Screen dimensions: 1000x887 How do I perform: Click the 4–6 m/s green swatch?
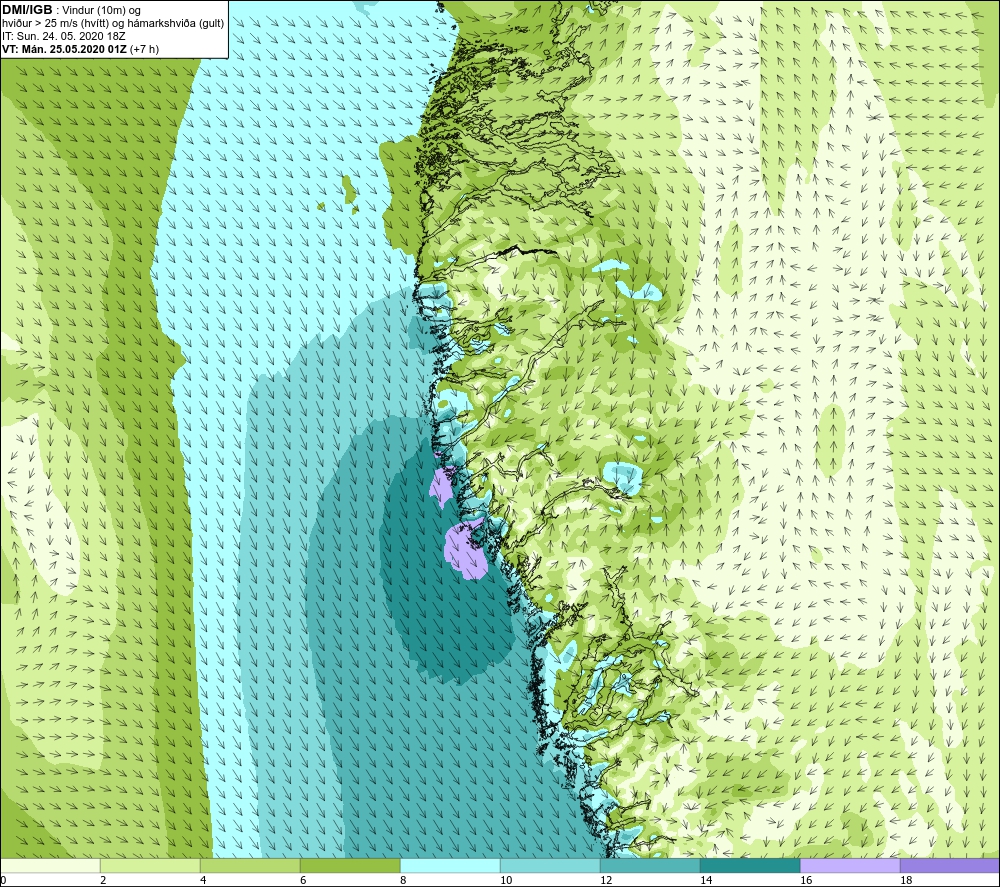pos(250,865)
